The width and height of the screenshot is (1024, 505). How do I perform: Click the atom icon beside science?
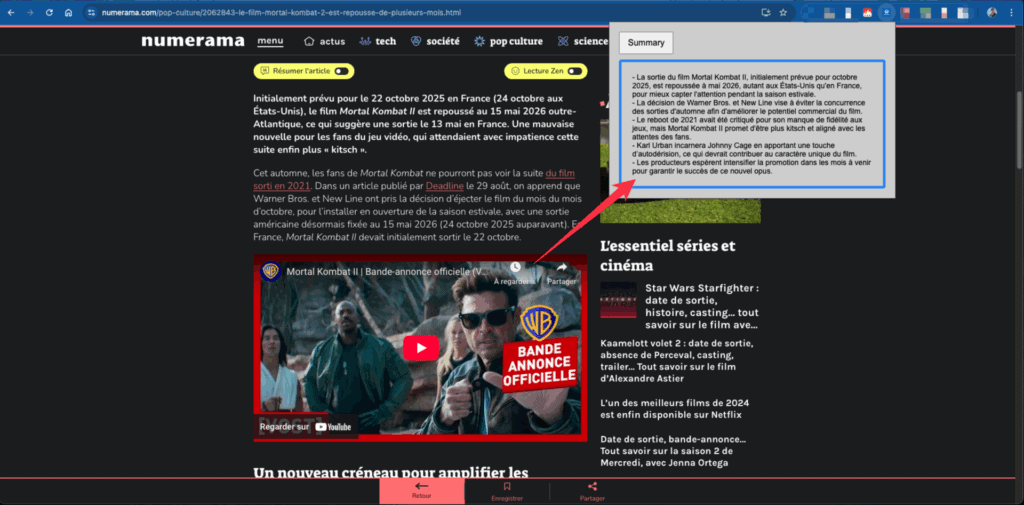[x=563, y=41]
